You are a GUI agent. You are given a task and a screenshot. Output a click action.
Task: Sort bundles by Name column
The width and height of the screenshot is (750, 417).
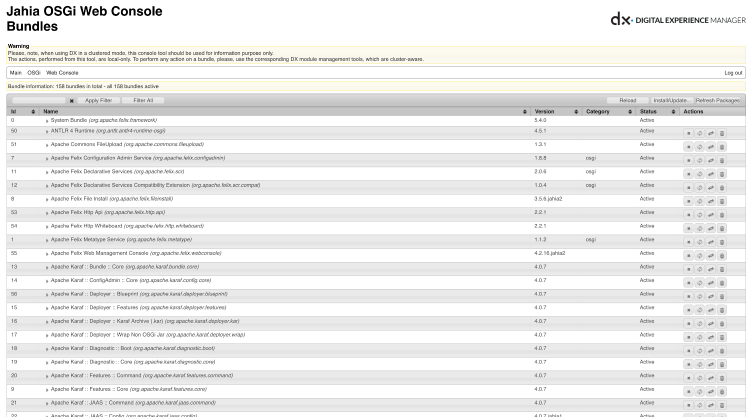point(285,111)
